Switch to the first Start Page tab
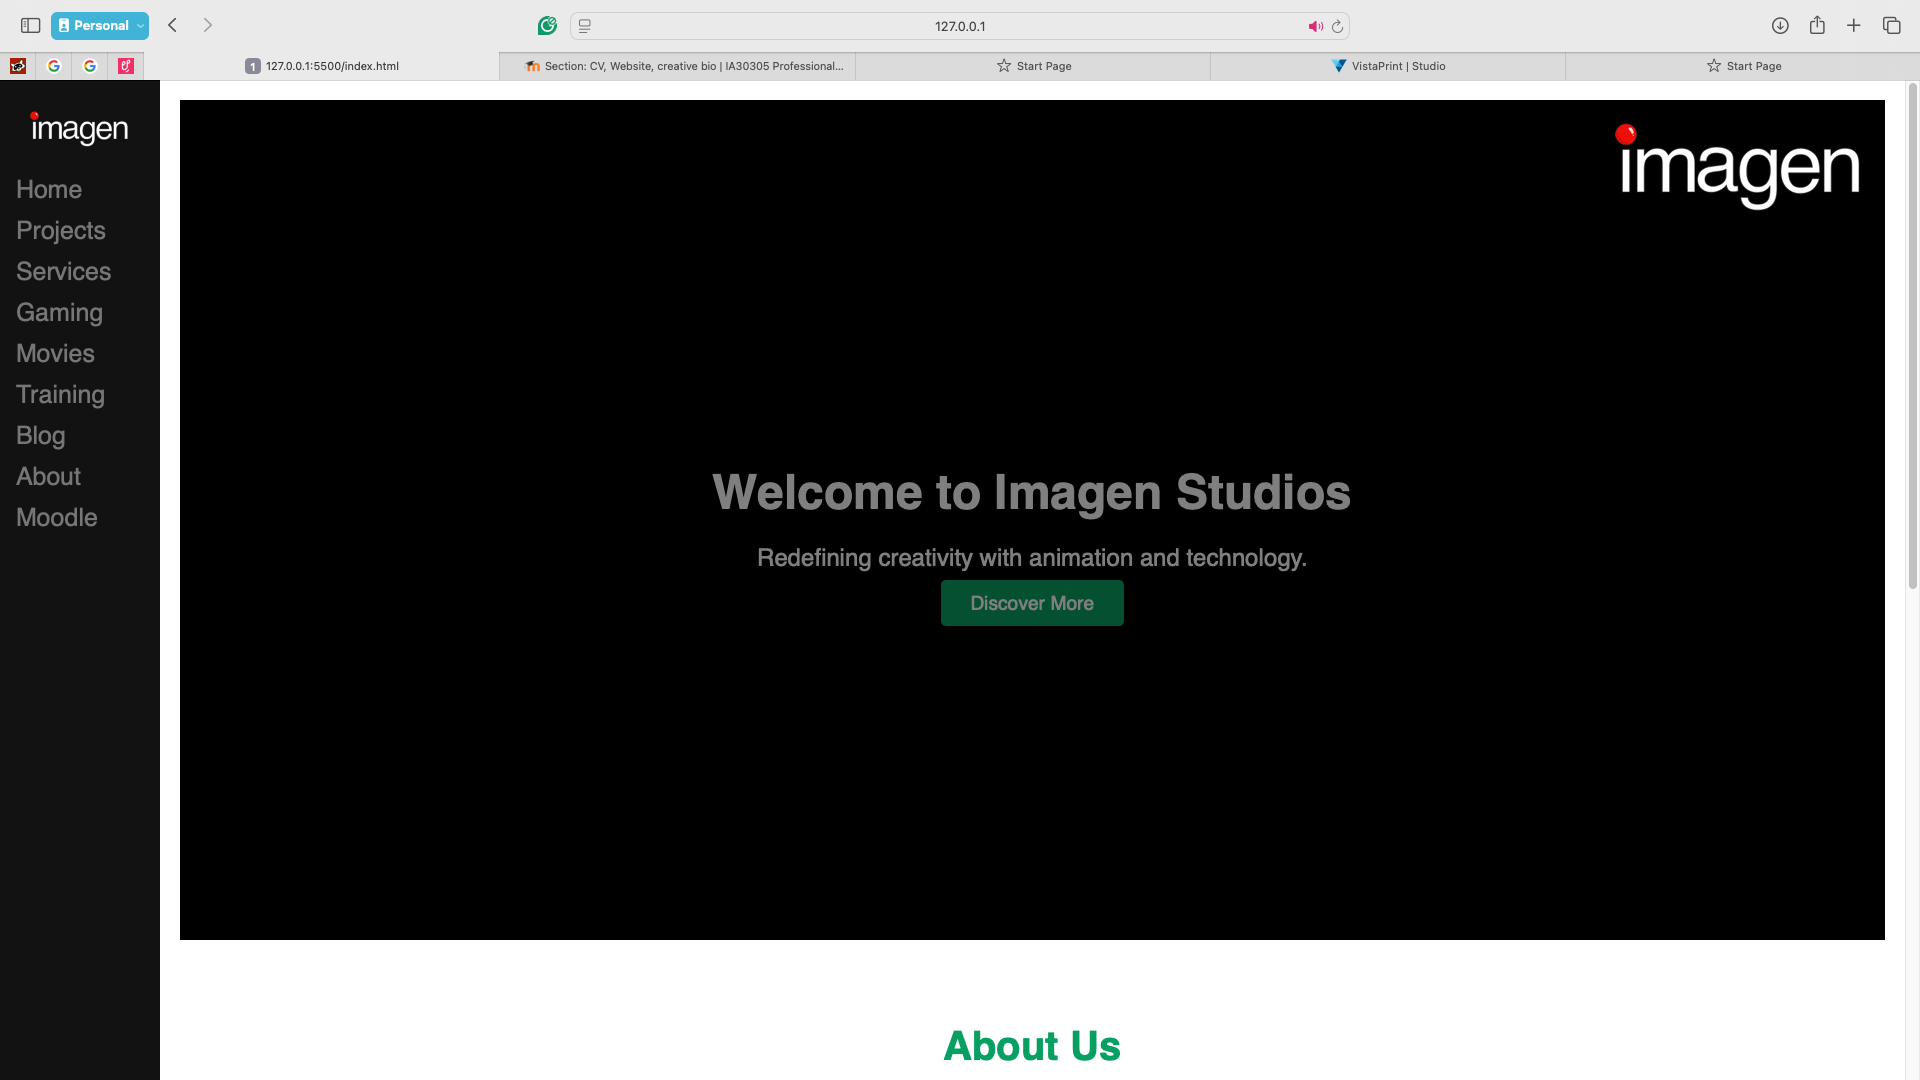1920x1080 pixels. 1033,66
